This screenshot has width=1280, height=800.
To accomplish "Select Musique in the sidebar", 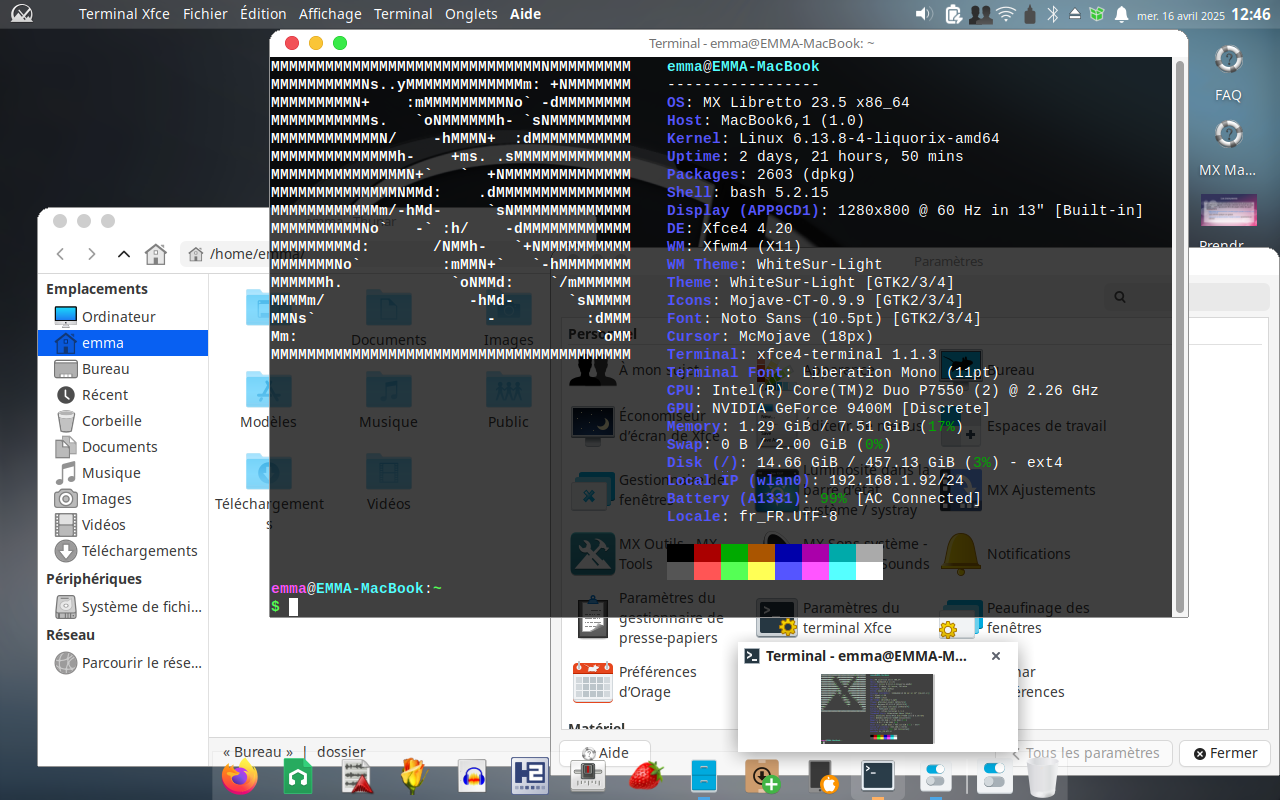I will pyautogui.click(x=123, y=472).
